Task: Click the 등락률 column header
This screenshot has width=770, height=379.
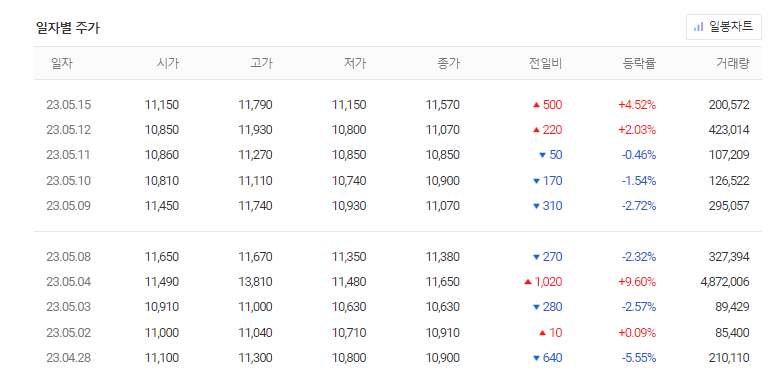Action: tap(639, 63)
